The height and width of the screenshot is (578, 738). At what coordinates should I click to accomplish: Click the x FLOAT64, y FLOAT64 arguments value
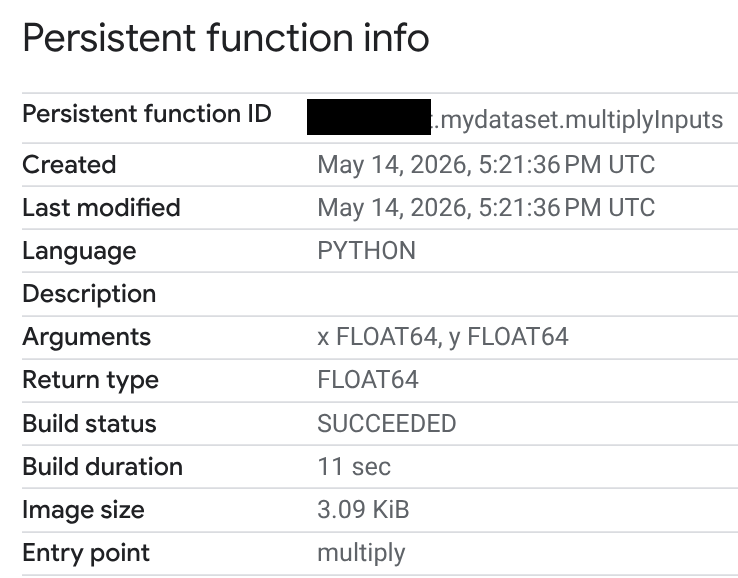click(443, 337)
